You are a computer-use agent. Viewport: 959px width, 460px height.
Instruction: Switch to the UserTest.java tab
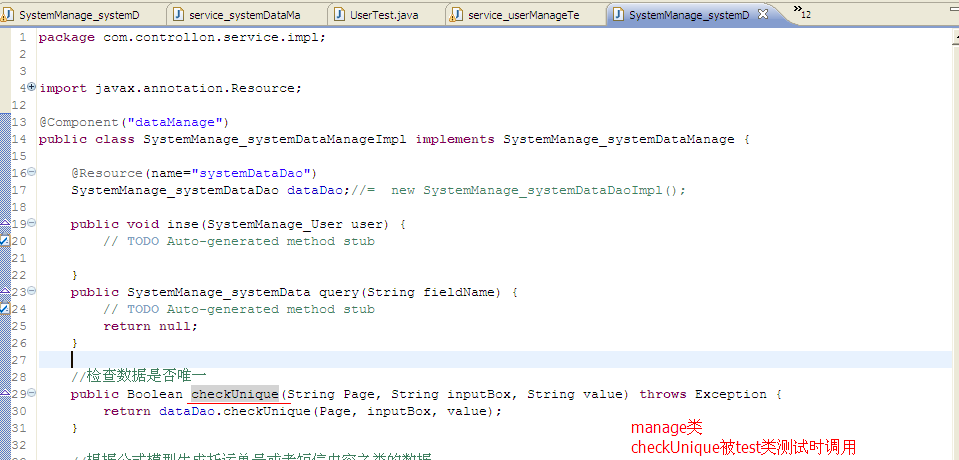[x=384, y=15]
